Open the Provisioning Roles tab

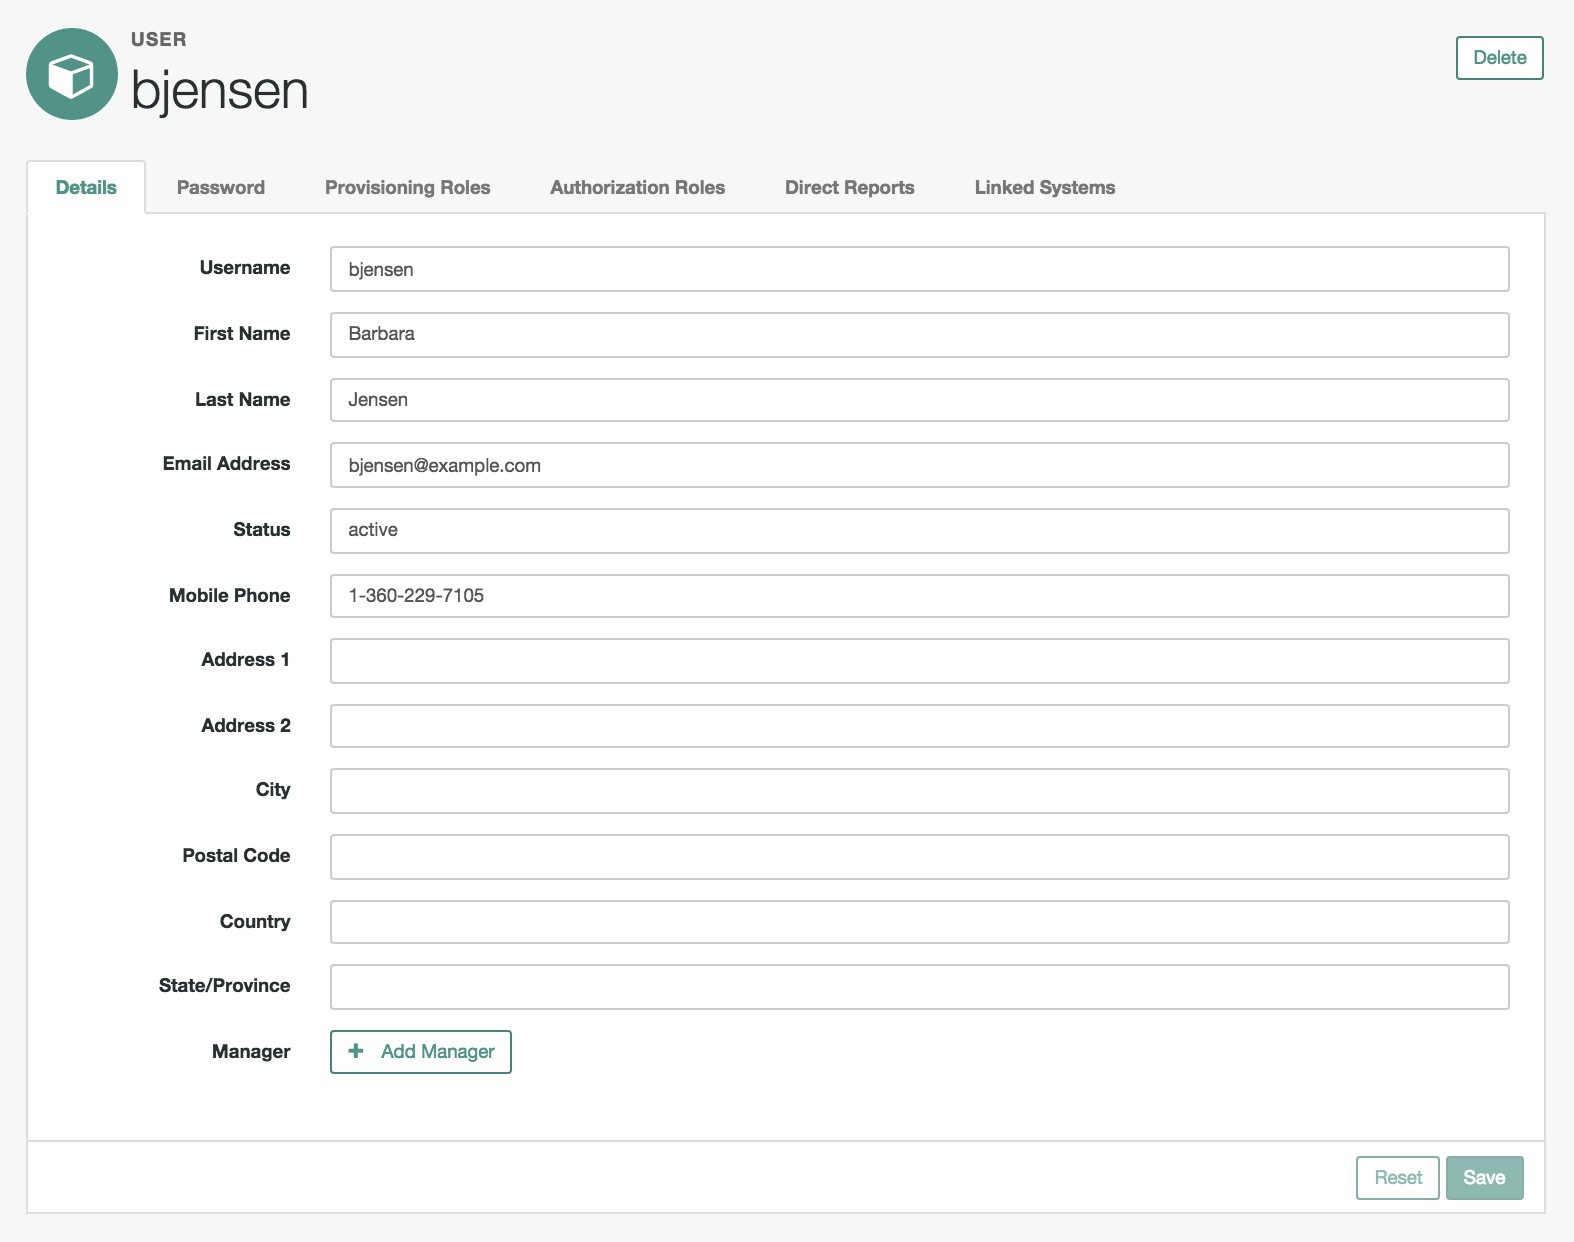pyautogui.click(x=407, y=187)
